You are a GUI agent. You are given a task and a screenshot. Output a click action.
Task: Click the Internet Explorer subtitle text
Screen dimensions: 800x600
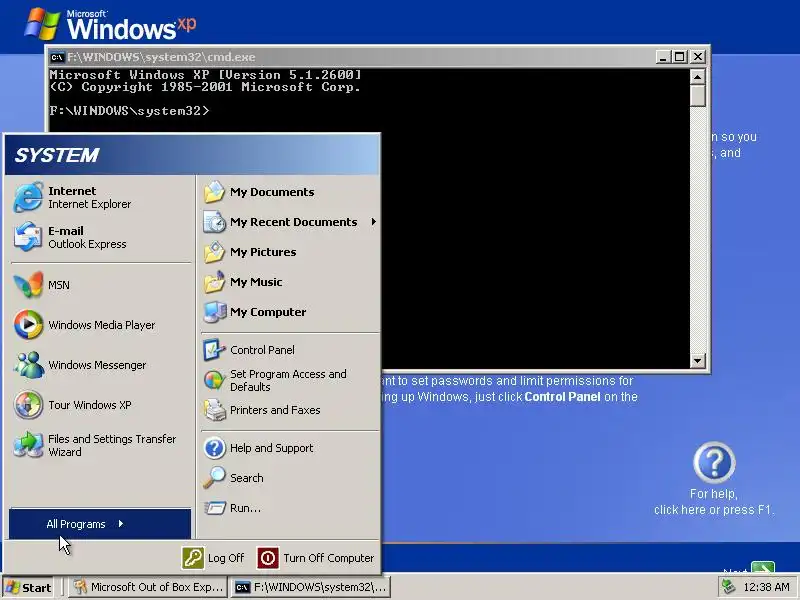pyautogui.click(x=89, y=204)
